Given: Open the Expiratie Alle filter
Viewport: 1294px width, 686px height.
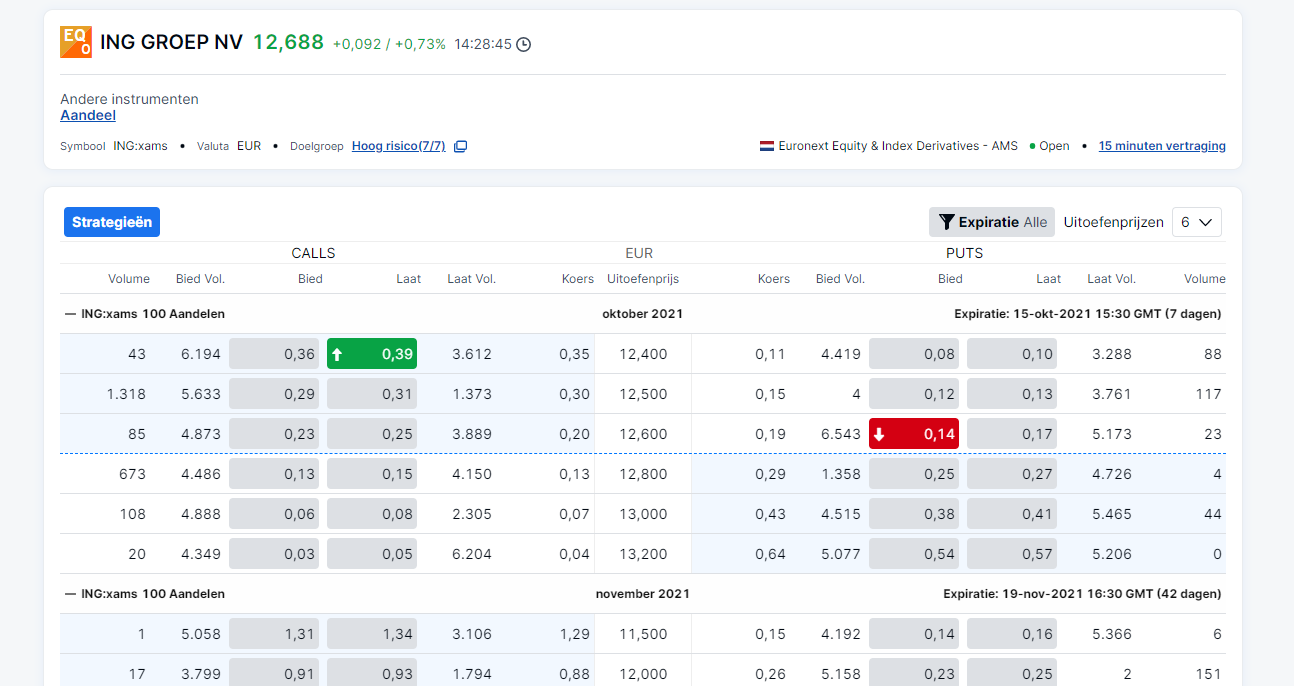Looking at the screenshot, I should [x=992, y=222].
